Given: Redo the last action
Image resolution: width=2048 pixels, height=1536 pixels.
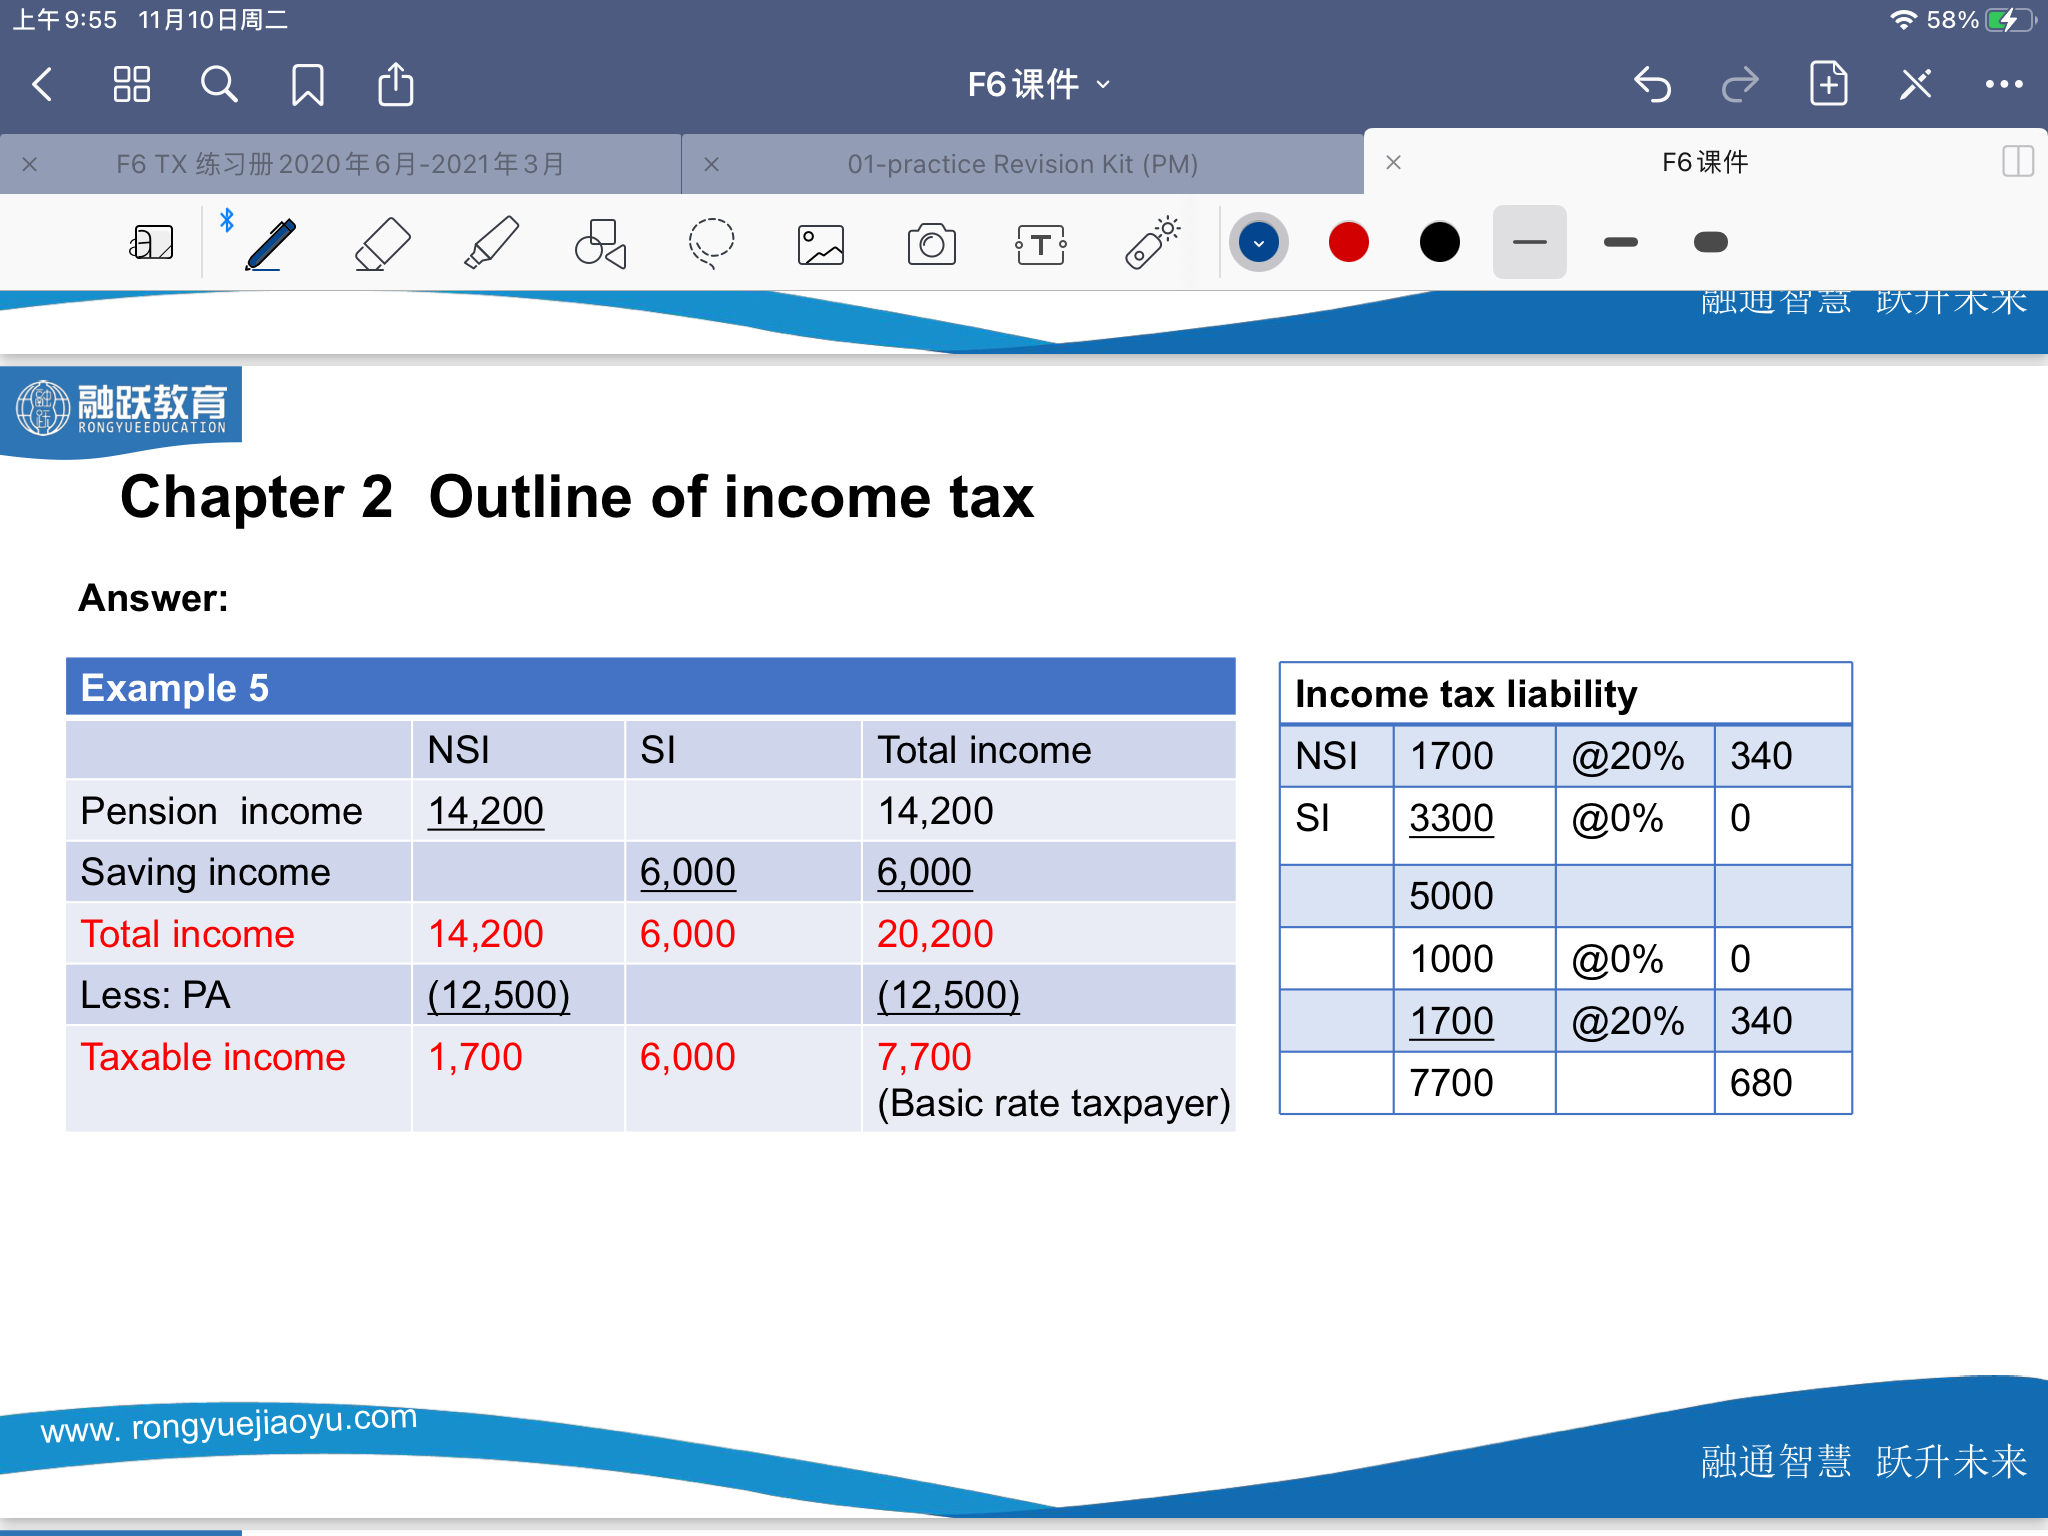Looking at the screenshot, I should point(1740,85).
